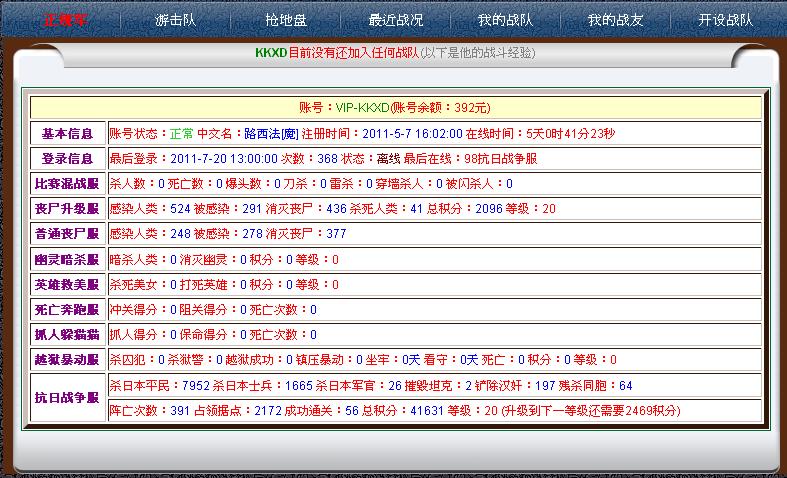Click 杀死美女 text in 英雄救美服 row

click(x=133, y=285)
